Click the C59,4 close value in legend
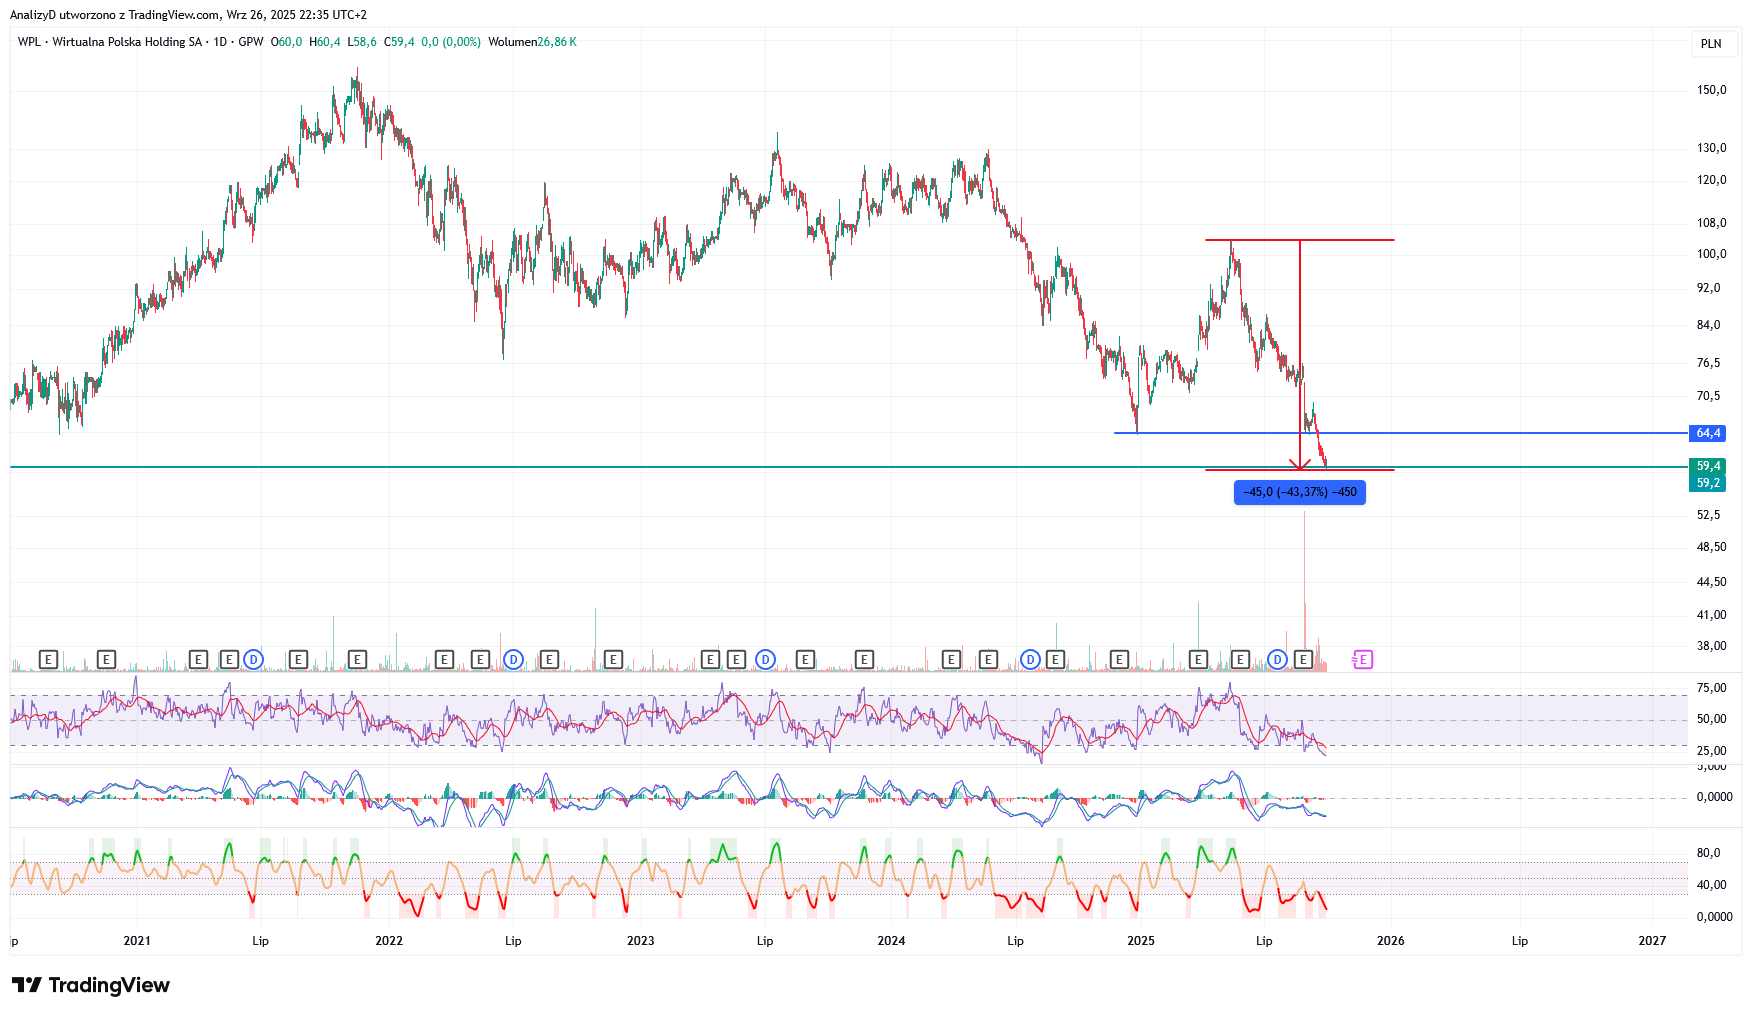Image resolution: width=1752 pixels, height=1015 pixels. tap(399, 42)
